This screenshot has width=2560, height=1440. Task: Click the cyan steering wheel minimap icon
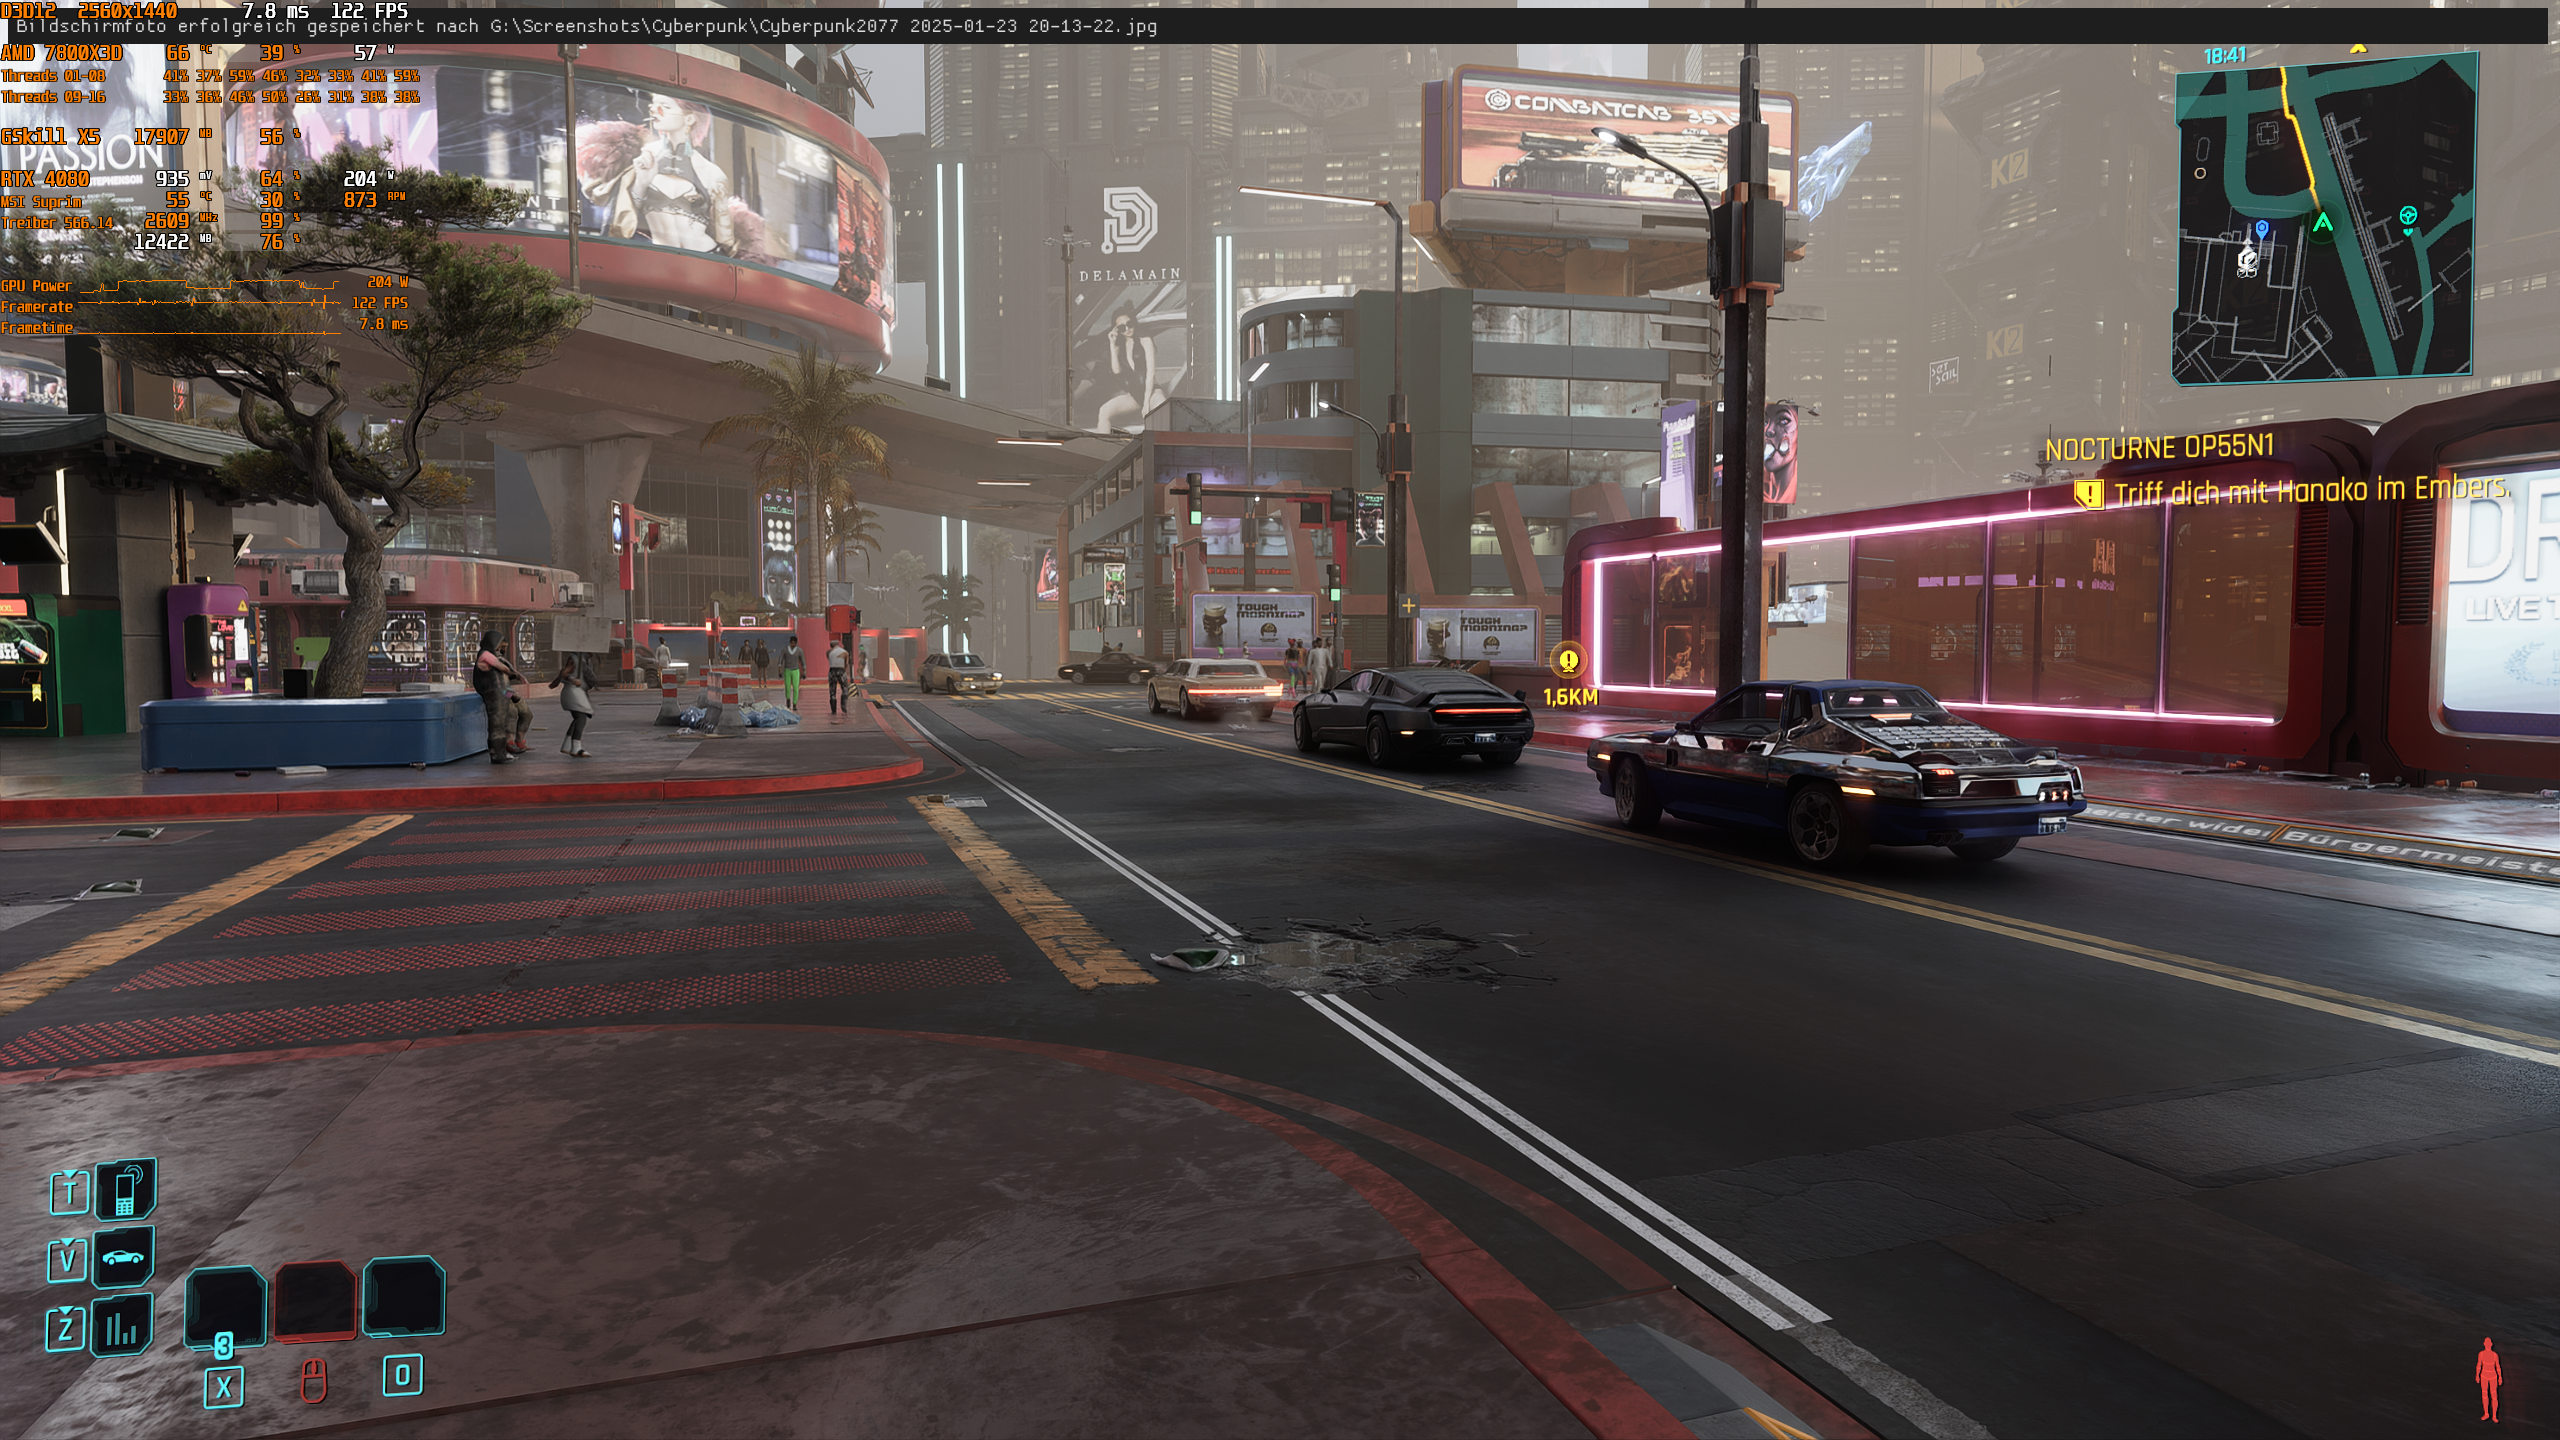tap(2408, 215)
